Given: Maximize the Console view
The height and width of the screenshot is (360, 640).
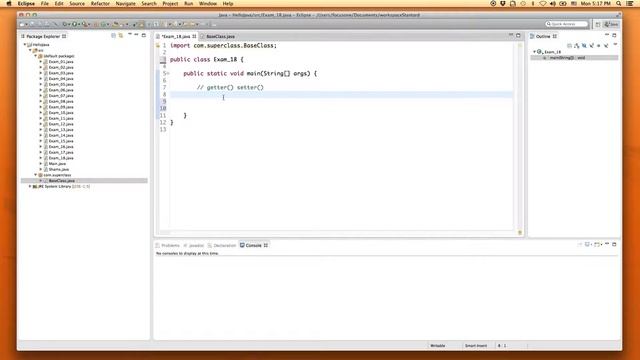Looking at the screenshot, I should [x=614, y=244].
